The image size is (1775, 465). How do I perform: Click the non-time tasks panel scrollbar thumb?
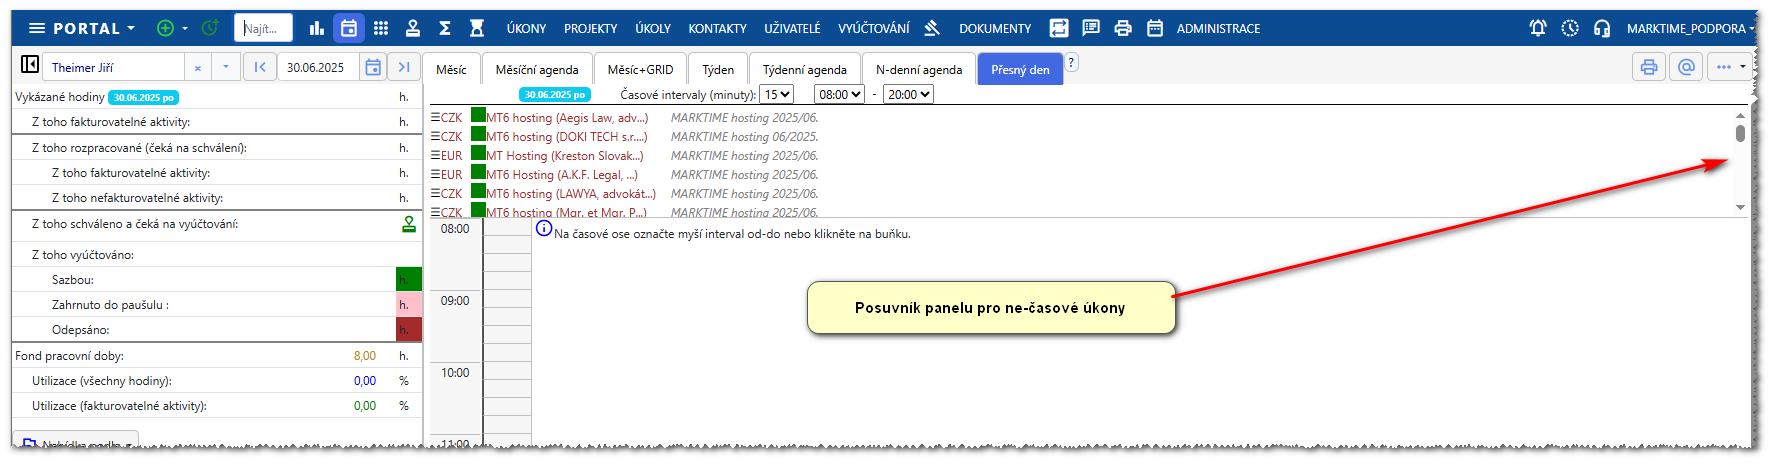click(x=1740, y=133)
